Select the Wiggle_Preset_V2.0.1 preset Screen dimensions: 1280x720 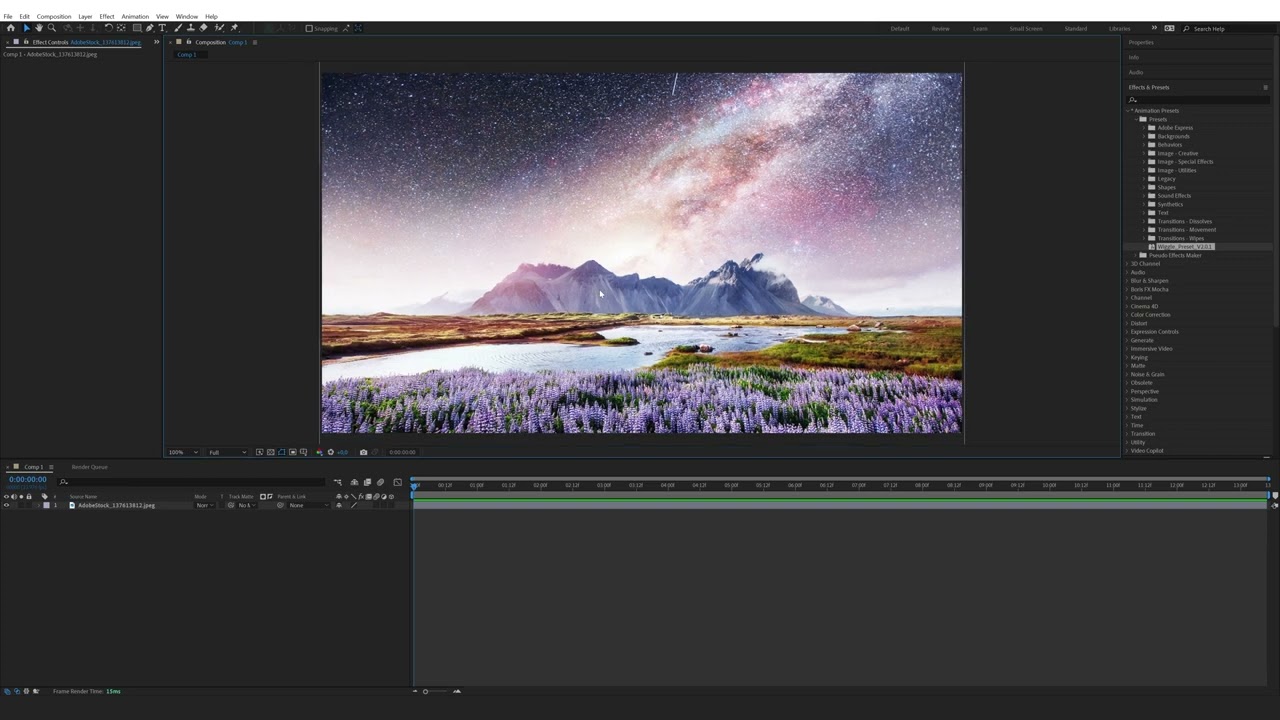tap(1185, 247)
